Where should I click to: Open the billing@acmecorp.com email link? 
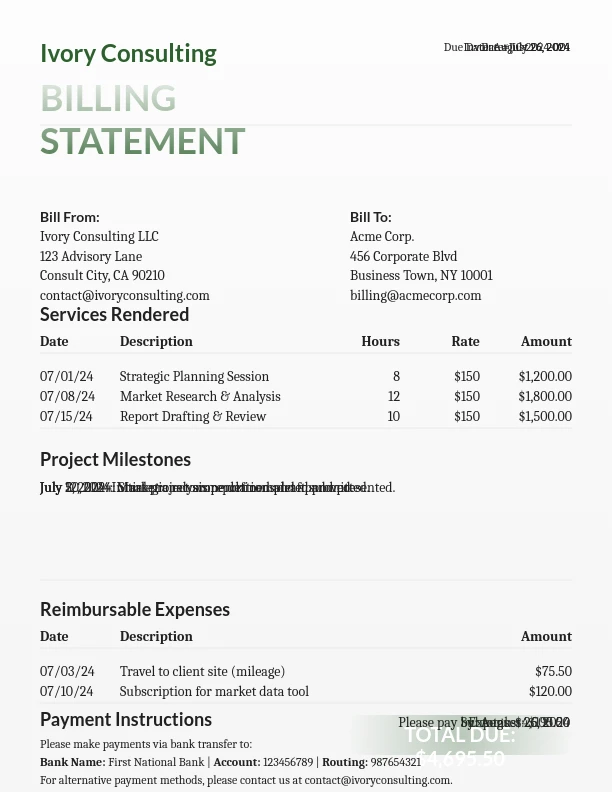coord(415,295)
